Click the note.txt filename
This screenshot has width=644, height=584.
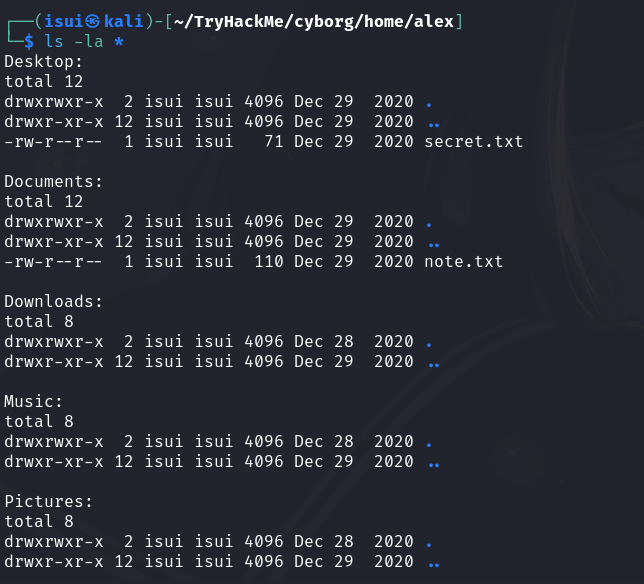[463, 262]
